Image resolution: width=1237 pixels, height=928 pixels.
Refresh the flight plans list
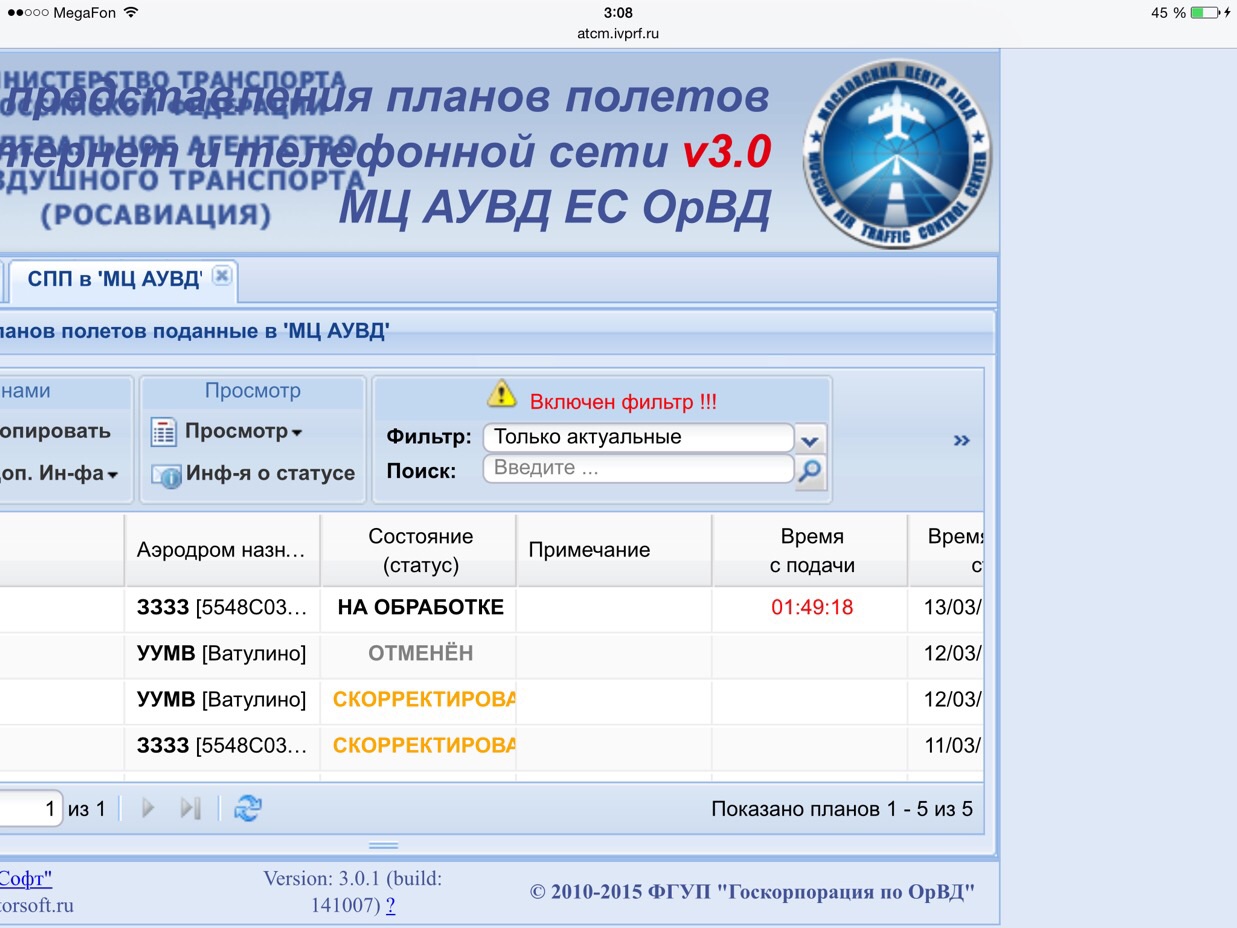(x=247, y=808)
